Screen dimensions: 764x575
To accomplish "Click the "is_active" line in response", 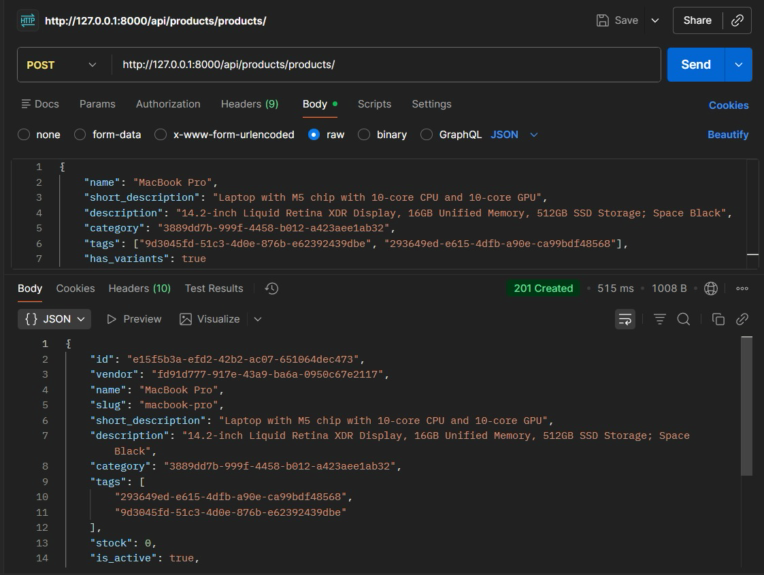I will [x=144, y=558].
